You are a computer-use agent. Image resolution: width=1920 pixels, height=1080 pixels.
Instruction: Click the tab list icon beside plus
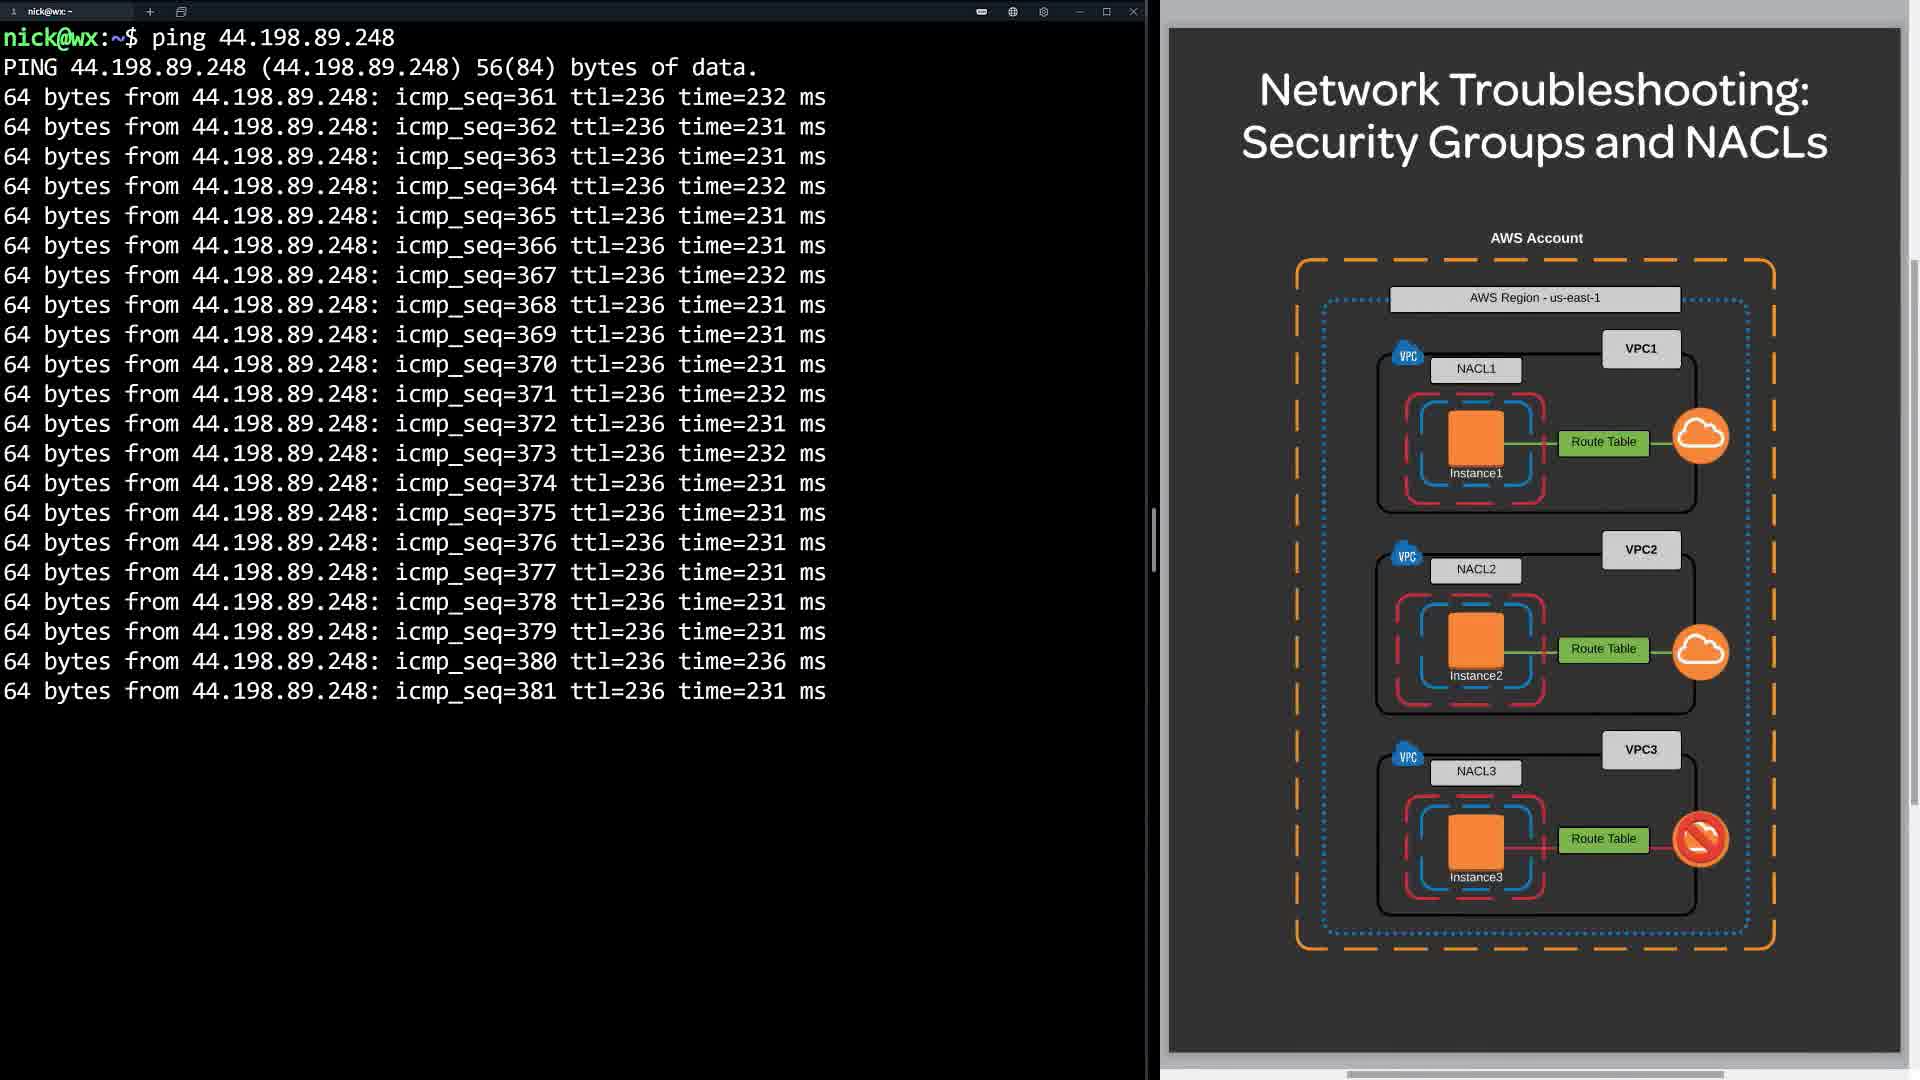tap(181, 12)
